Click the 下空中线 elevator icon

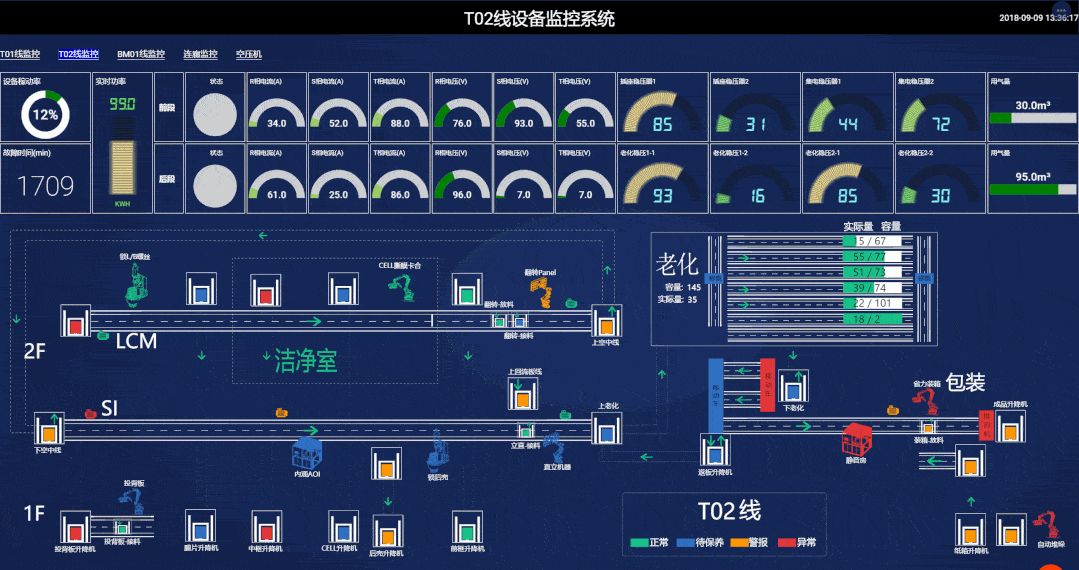point(48,429)
